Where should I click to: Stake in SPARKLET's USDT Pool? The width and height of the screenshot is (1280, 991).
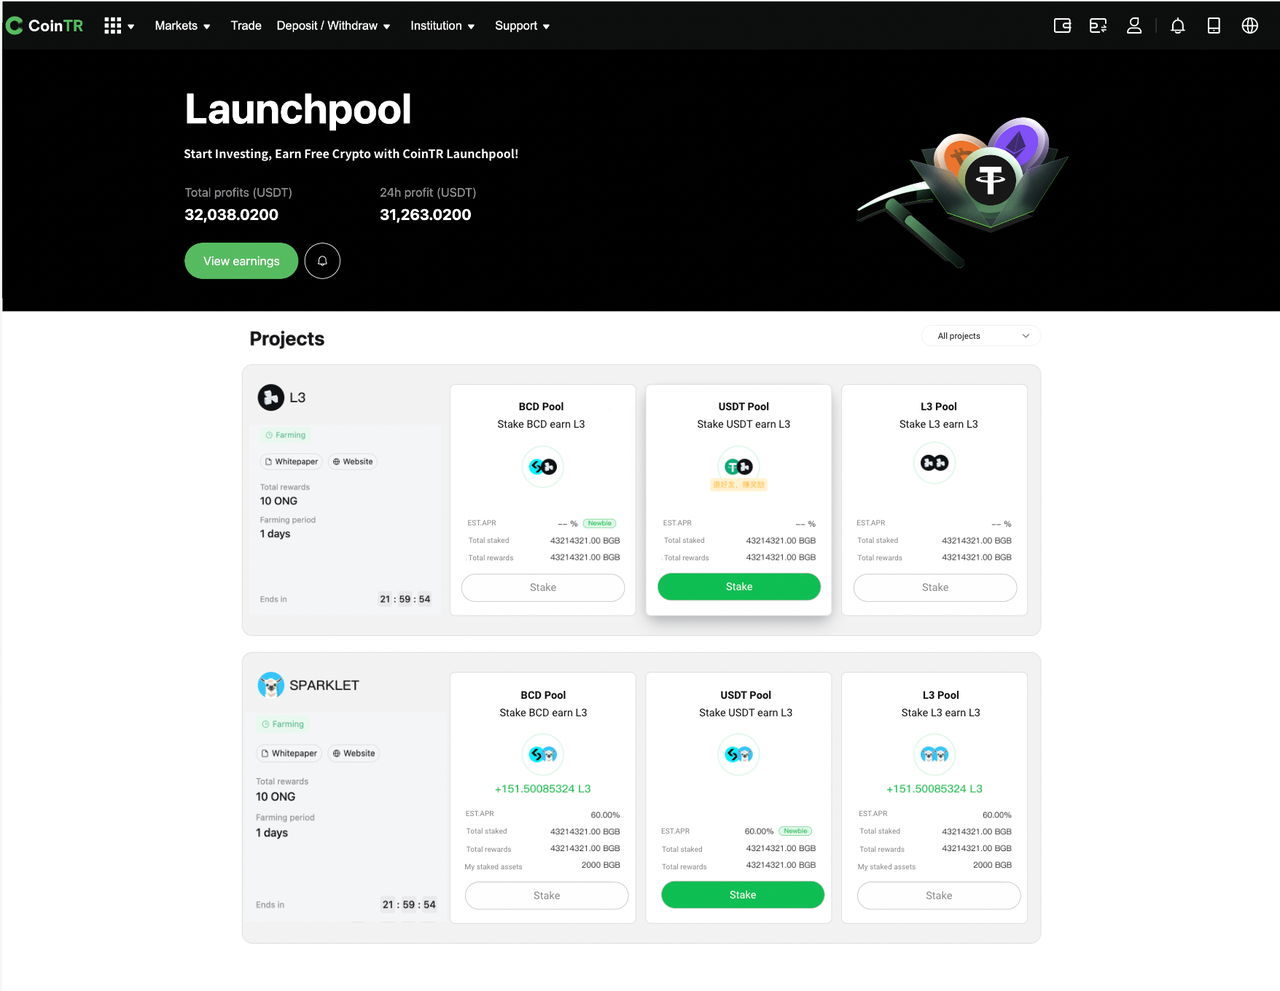click(743, 895)
